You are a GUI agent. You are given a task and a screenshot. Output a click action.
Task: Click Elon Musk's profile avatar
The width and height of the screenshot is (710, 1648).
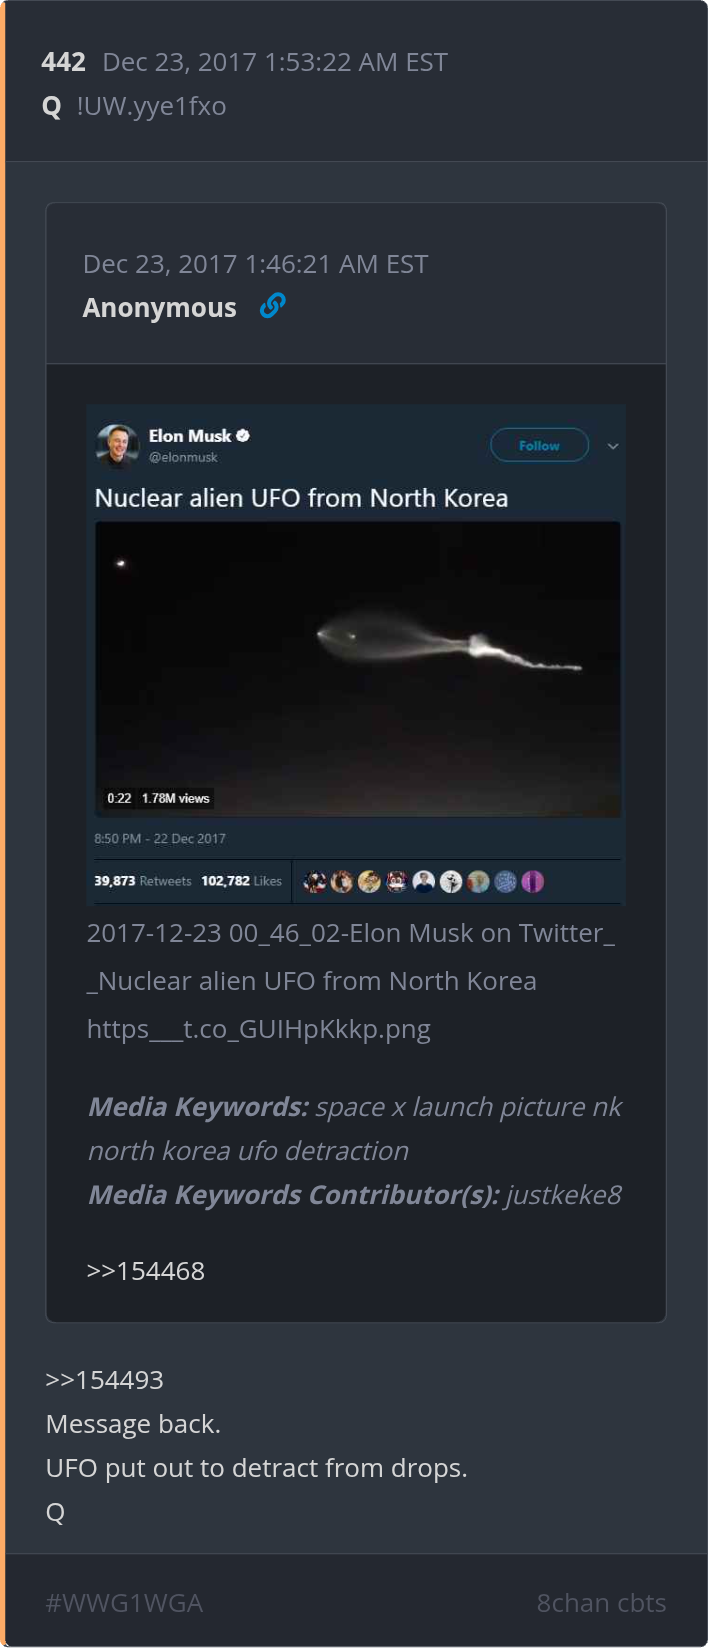(117, 445)
